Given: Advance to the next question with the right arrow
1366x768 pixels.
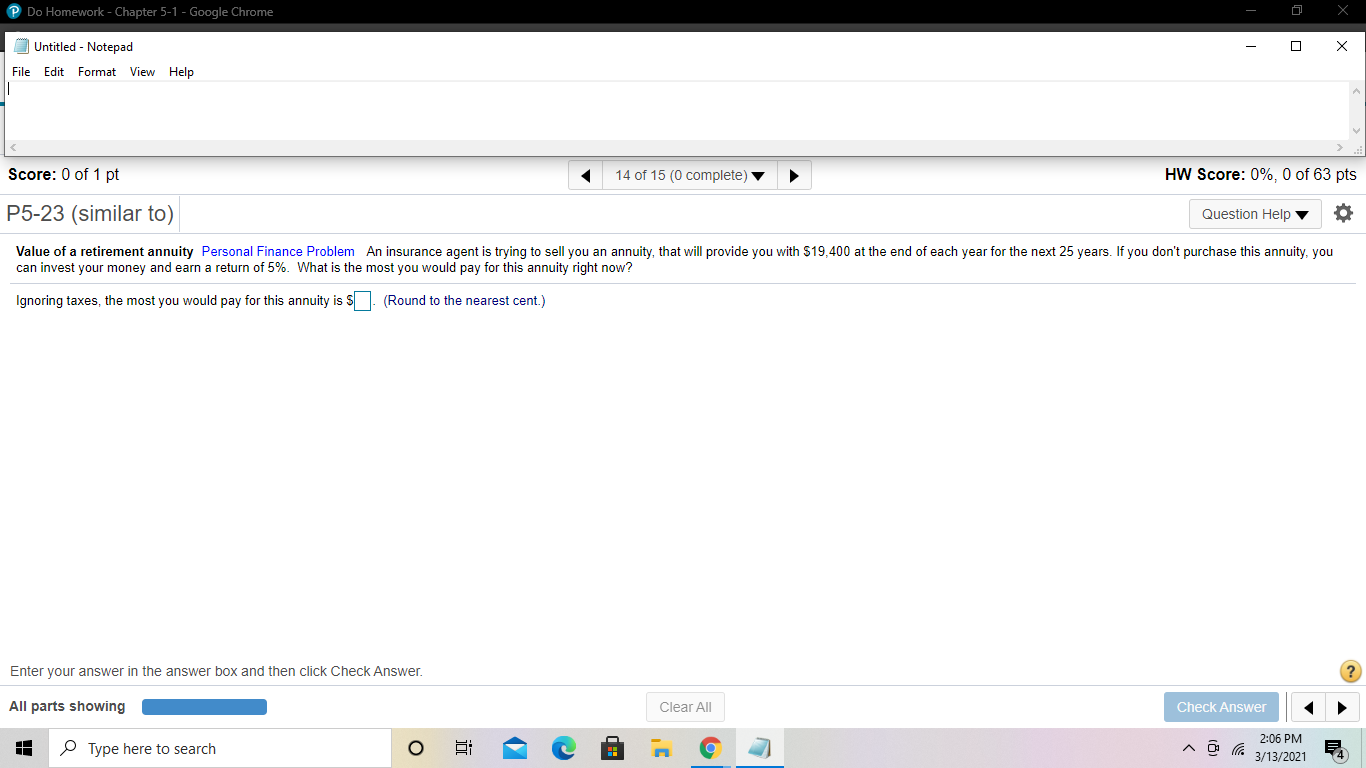Looking at the screenshot, I should [794, 175].
